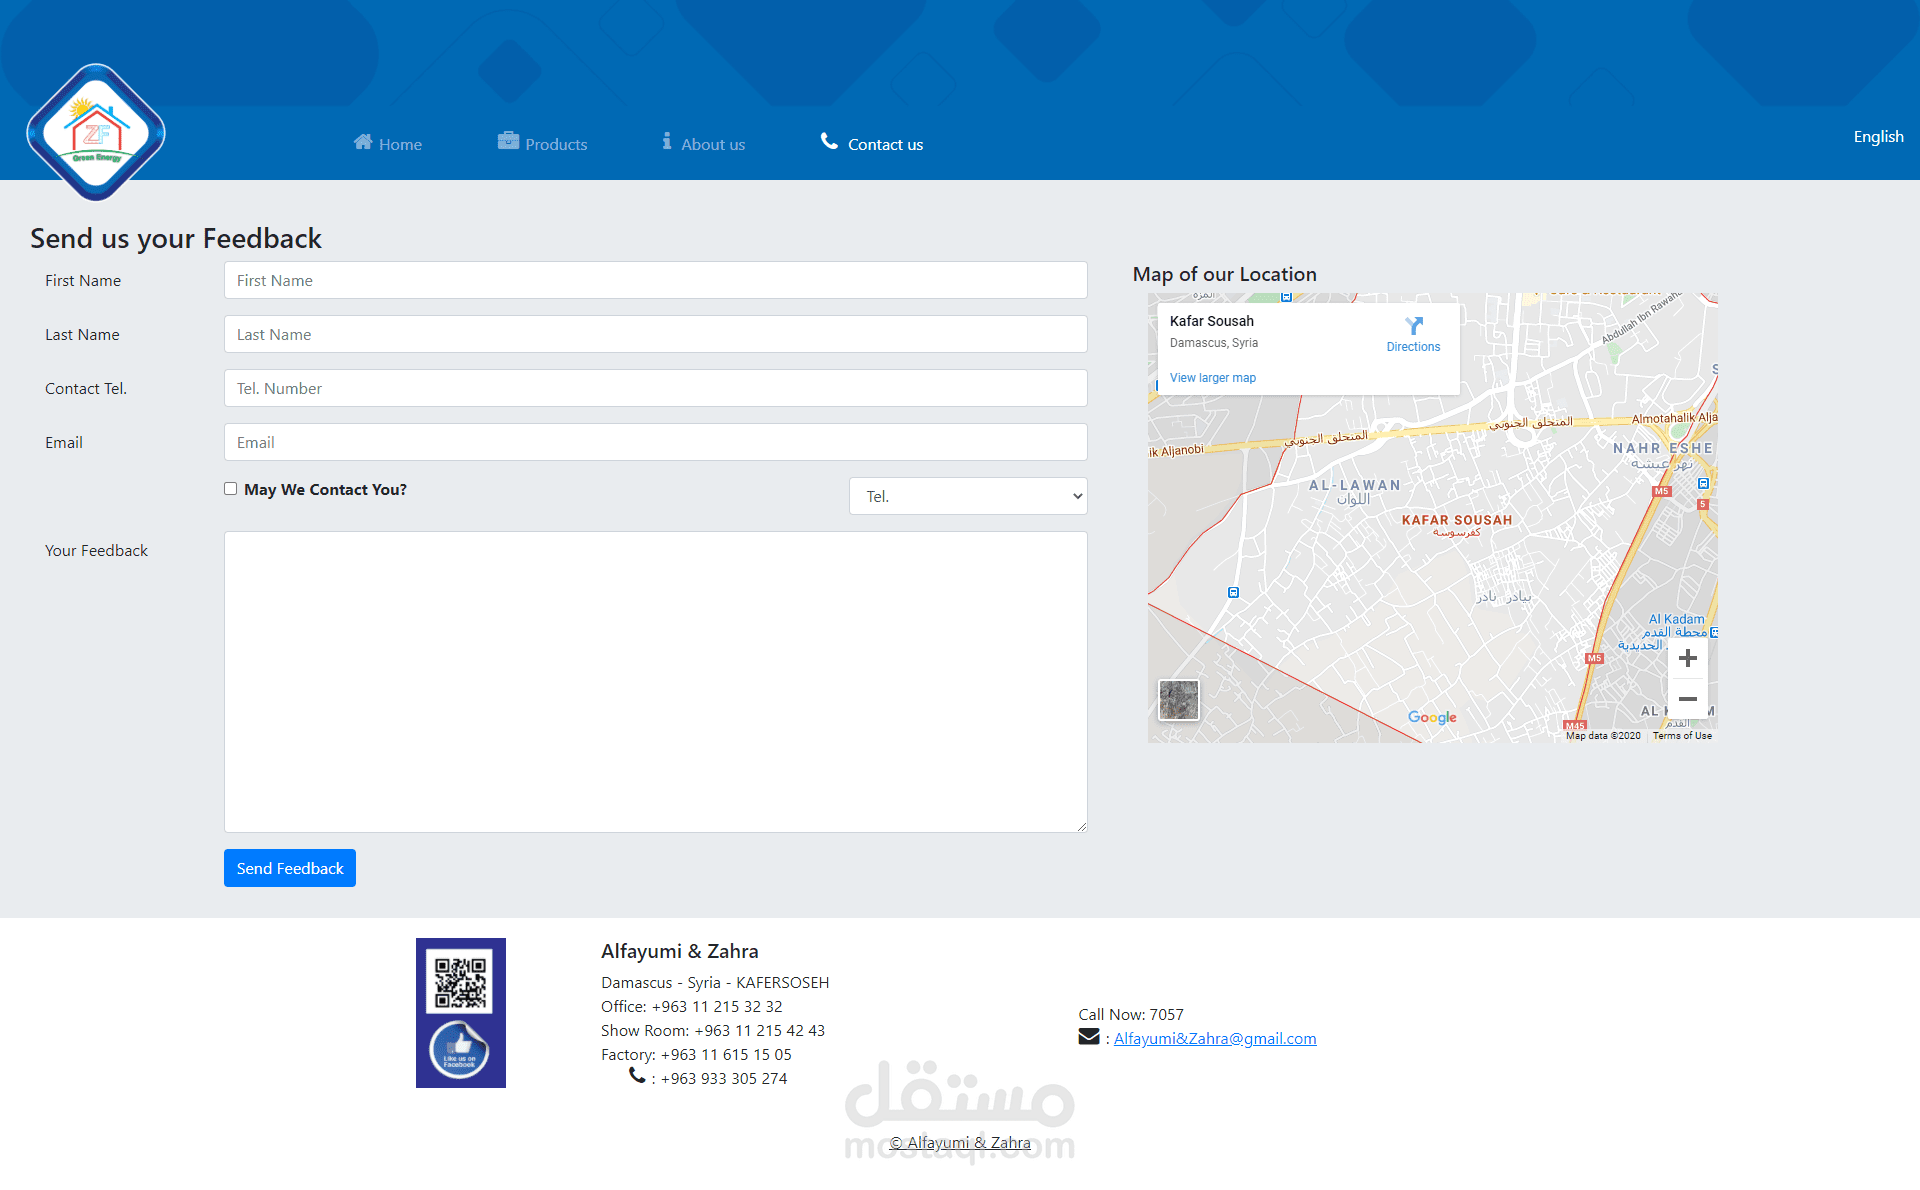Open the Tel. contact method dropdown
Image resolution: width=1920 pixels, height=1190 pixels.
click(967, 496)
